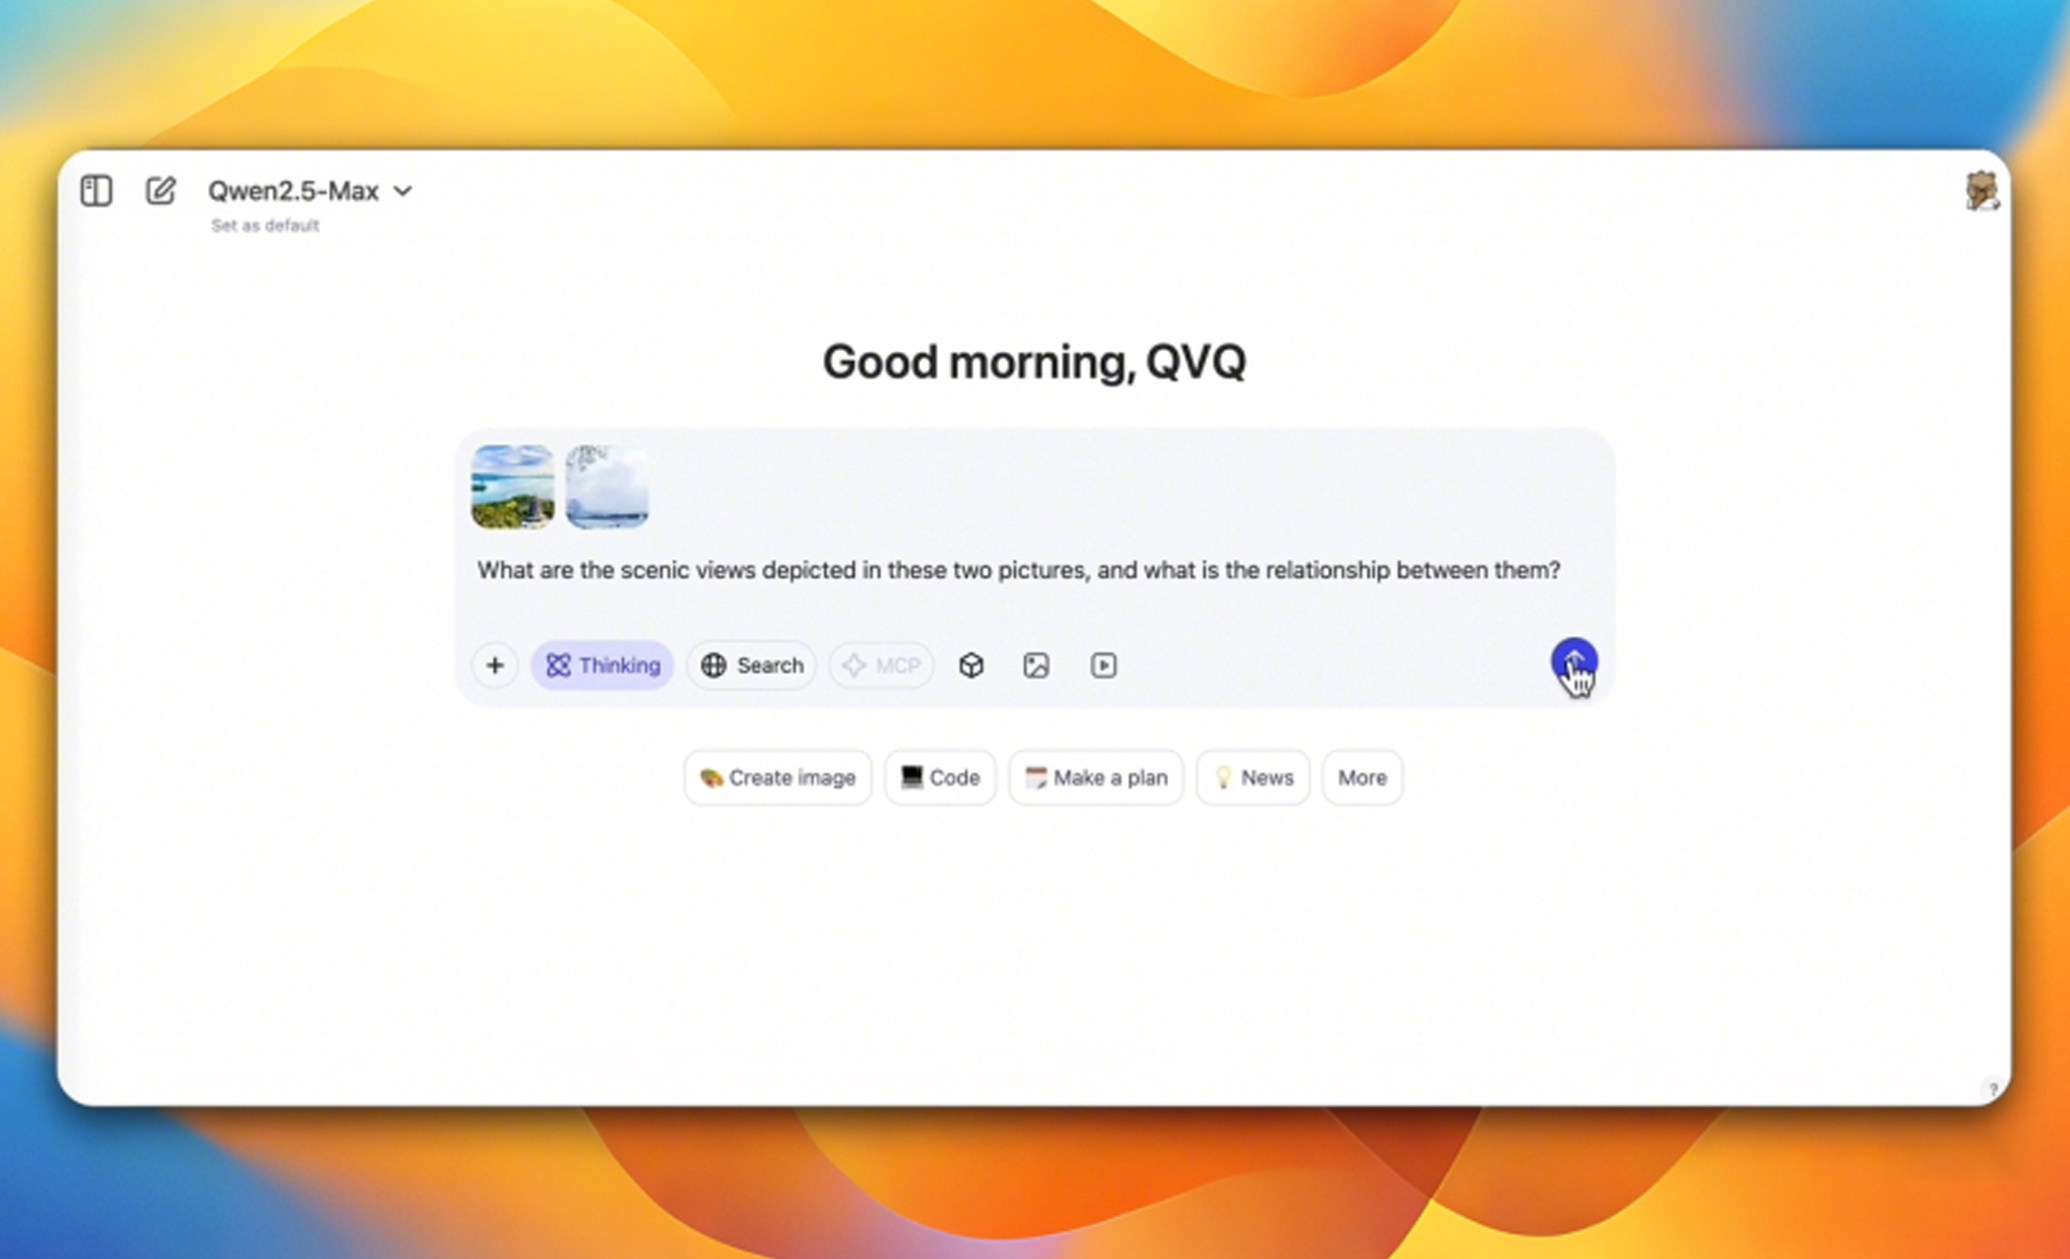The width and height of the screenshot is (2070, 1259).
Task: Click the 3D cube artifacts icon
Action: point(970,665)
